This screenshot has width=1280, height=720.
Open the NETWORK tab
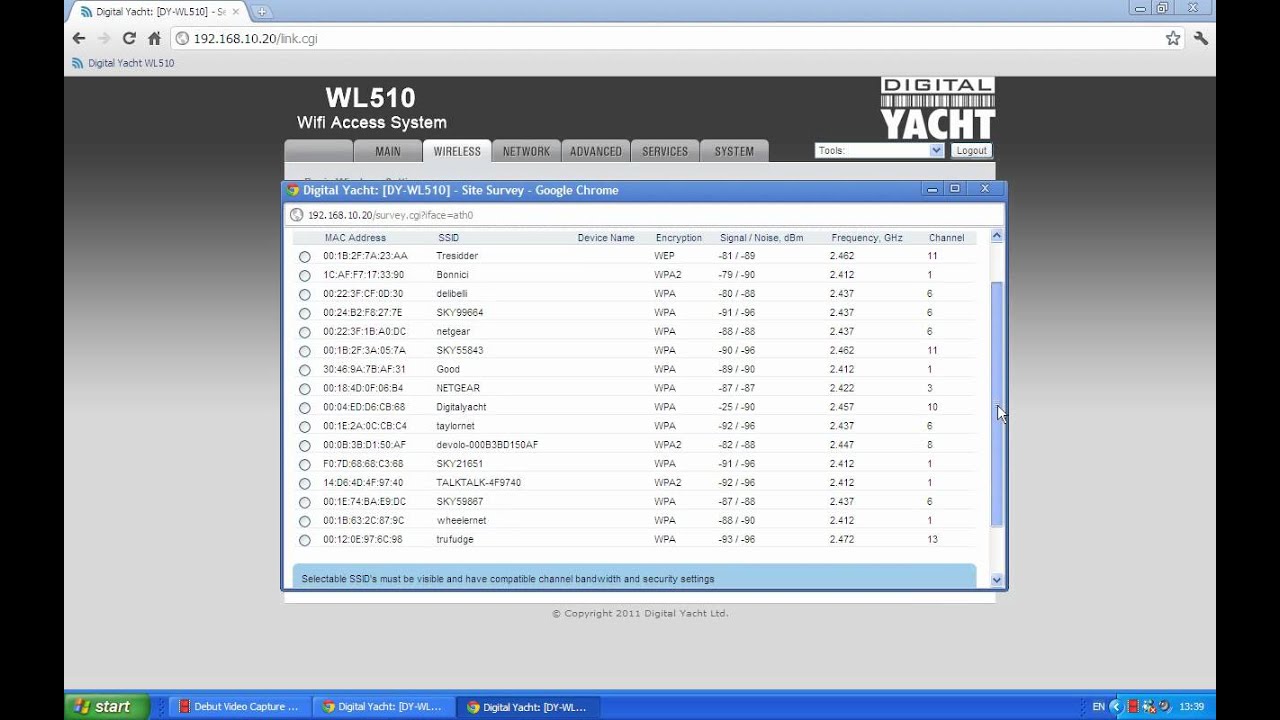(526, 151)
